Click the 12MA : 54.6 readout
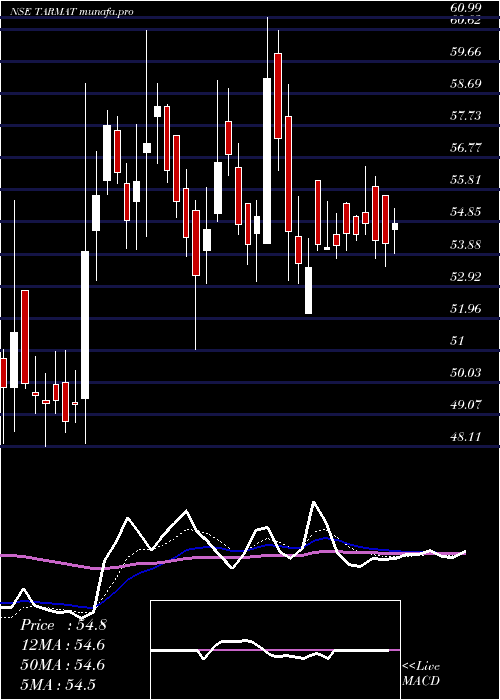The height and width of the screenshot is (700, 500). 62,645
